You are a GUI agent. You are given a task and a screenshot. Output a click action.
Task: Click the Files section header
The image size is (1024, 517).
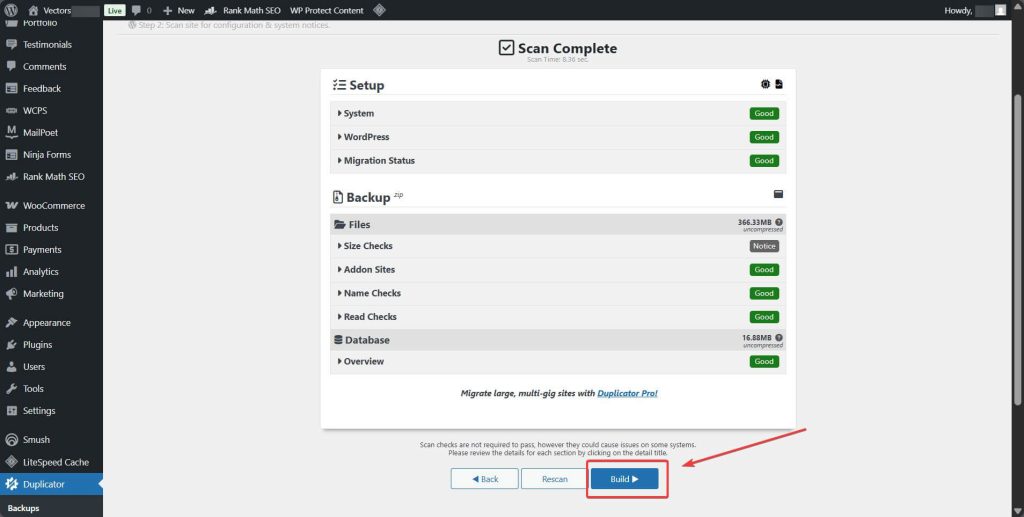[x=558, y=225]
